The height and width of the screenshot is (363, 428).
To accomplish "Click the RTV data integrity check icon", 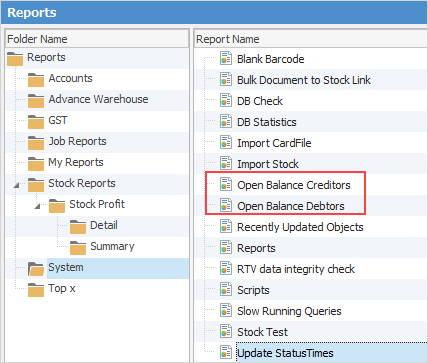I will point(226,269).
